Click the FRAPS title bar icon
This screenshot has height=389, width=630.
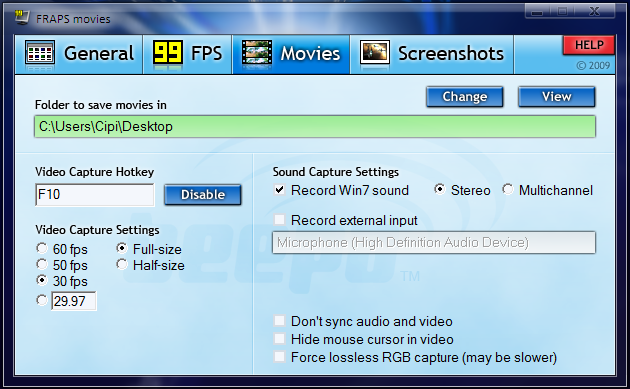22,17
